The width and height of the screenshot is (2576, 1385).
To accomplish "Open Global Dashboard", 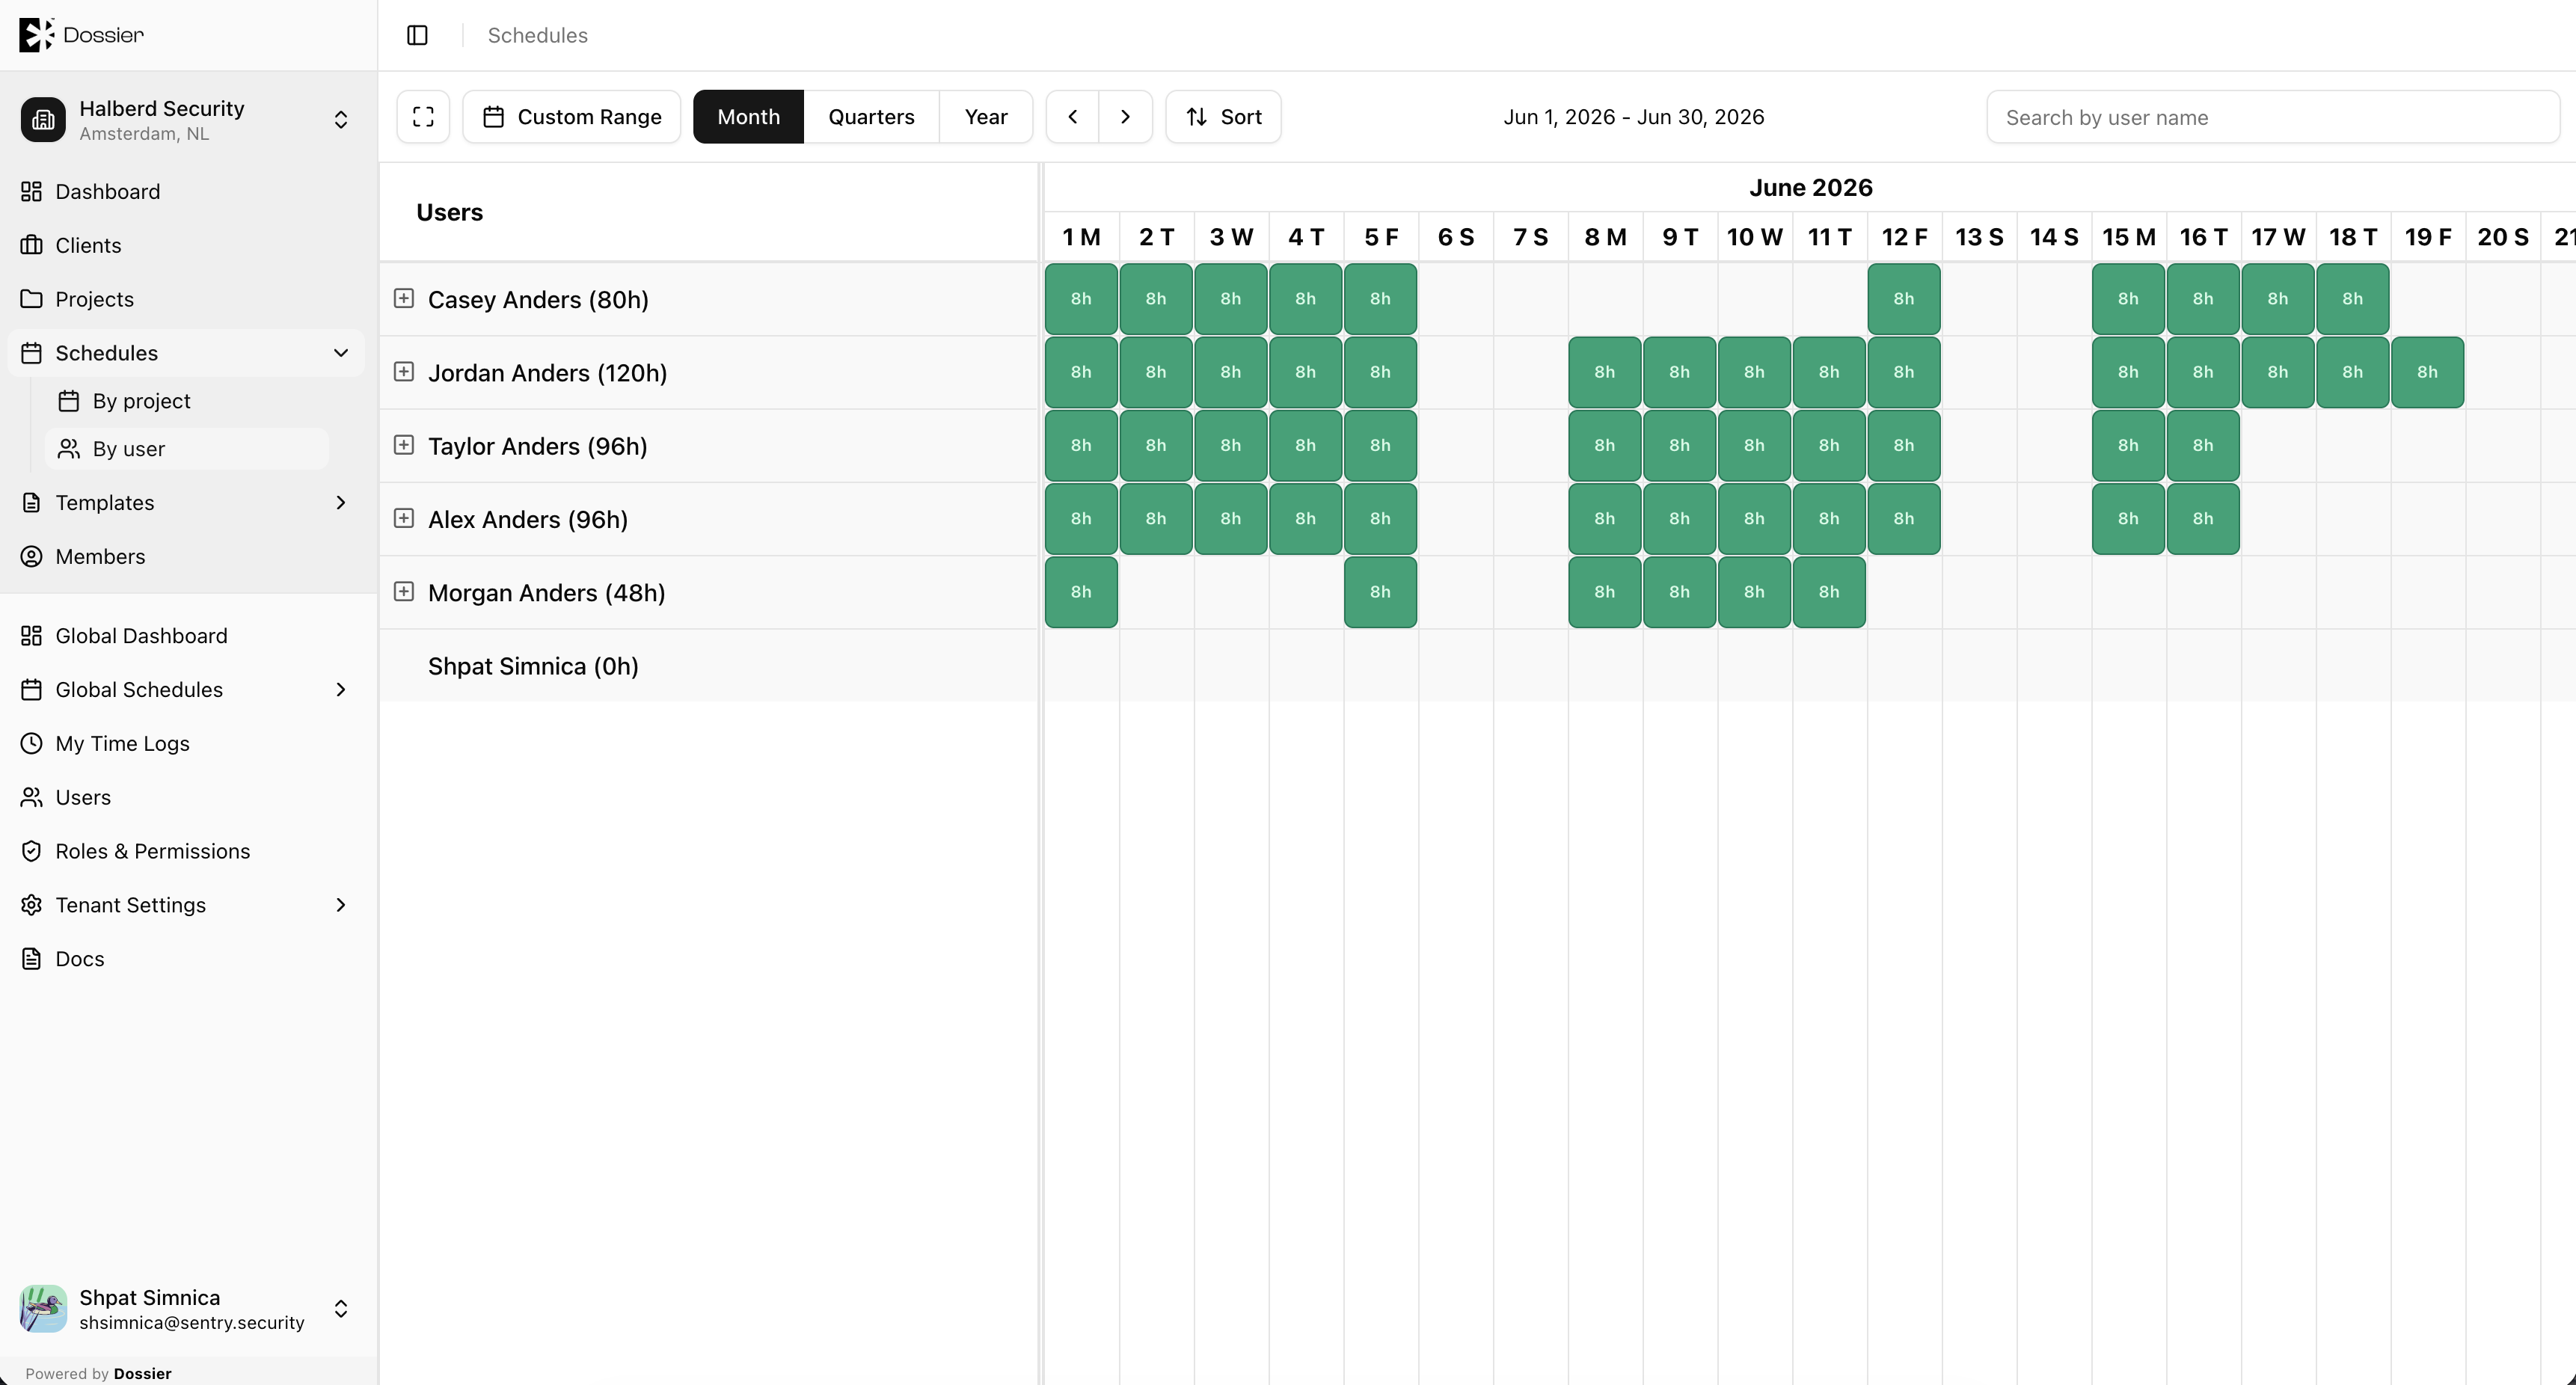I will click(x=186, y=636).
